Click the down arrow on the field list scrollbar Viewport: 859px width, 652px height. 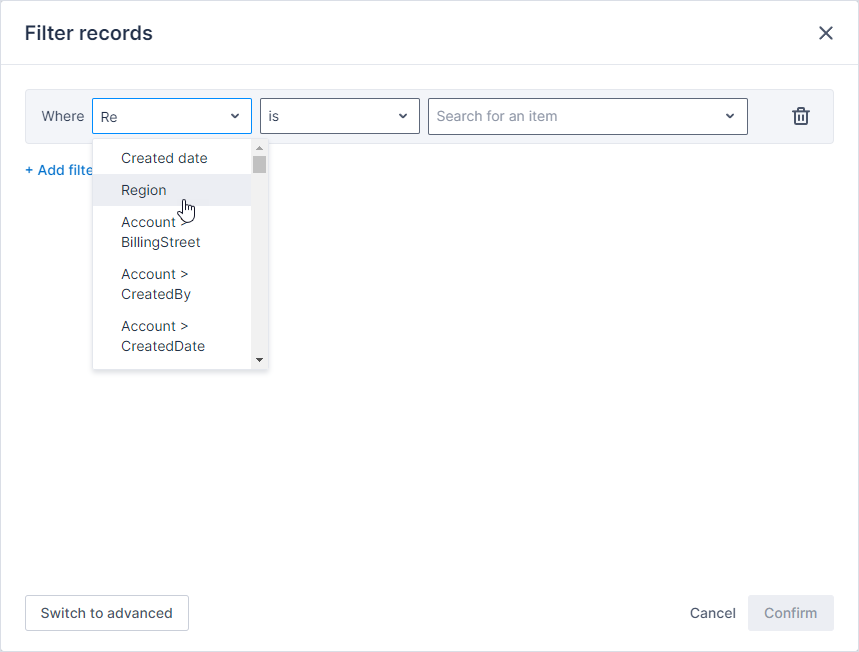pos(258,358)
